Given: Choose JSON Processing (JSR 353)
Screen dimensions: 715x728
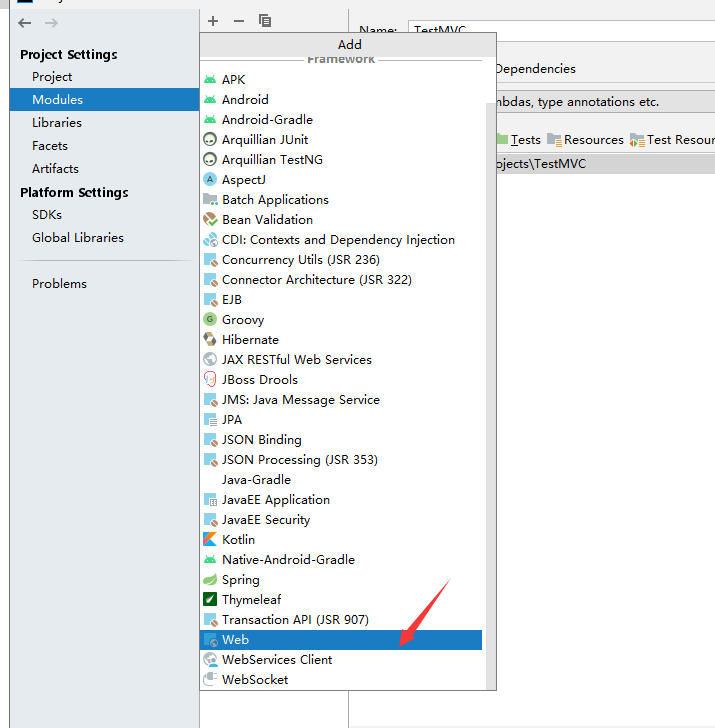Looking at the screenshot, I should [x=341, y=460].
